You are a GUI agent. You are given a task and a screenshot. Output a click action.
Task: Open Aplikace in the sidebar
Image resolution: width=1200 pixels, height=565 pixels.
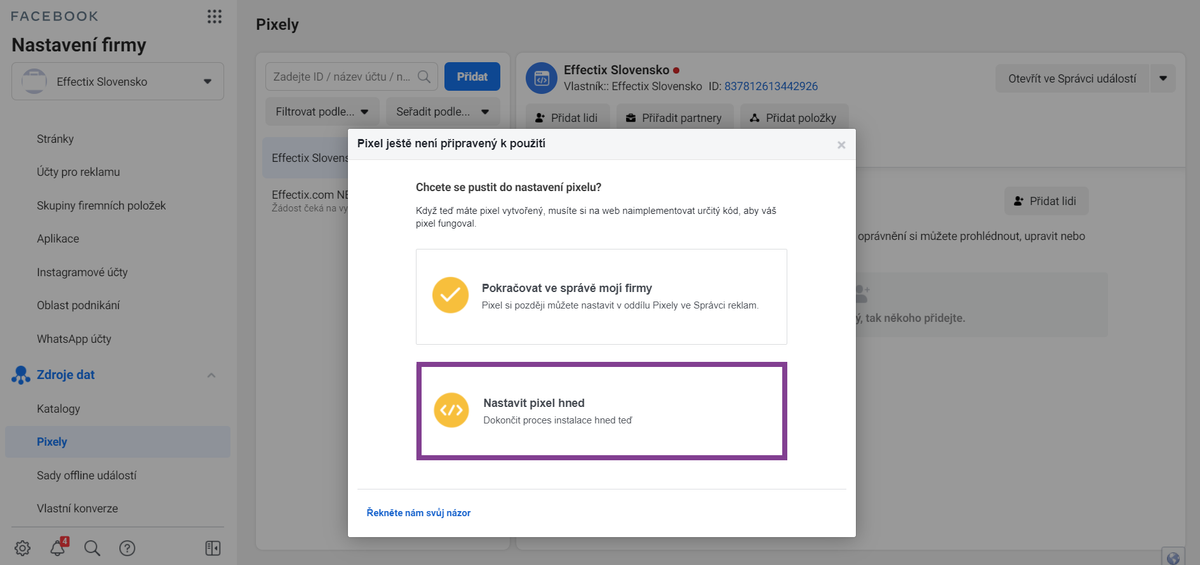[58, 239]
